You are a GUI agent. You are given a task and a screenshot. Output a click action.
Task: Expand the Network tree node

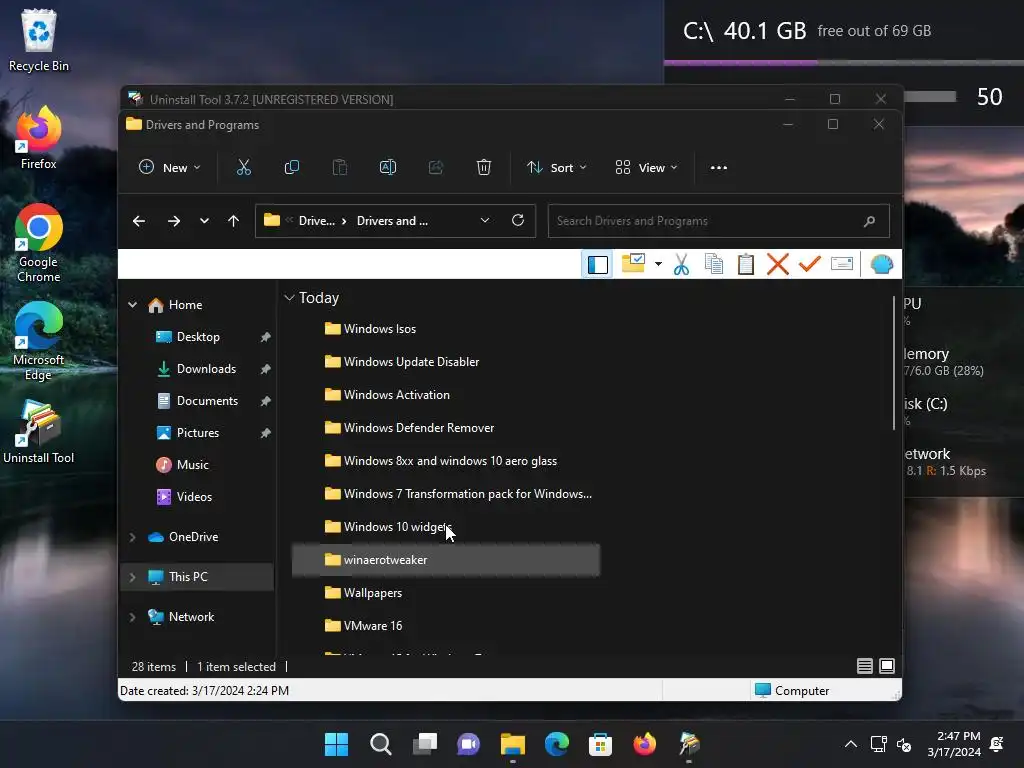point(133,617)
